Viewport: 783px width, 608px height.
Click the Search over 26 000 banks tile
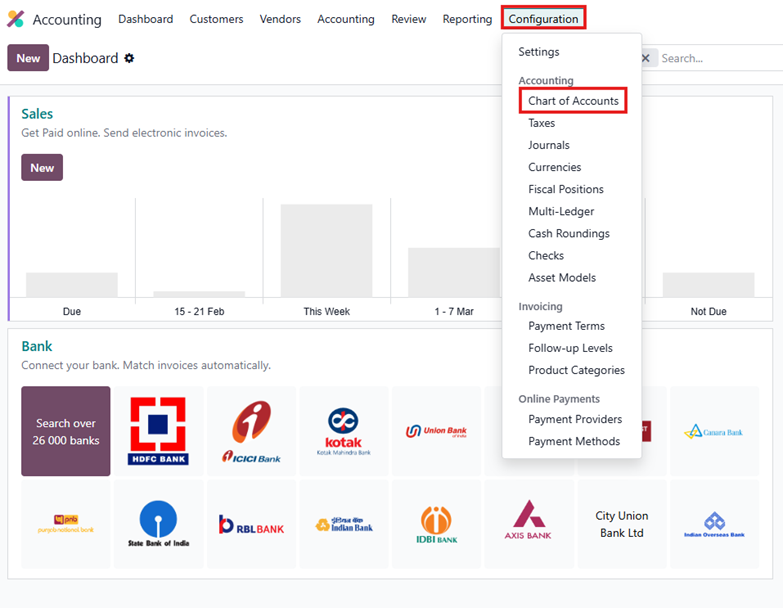pos(66,431)
